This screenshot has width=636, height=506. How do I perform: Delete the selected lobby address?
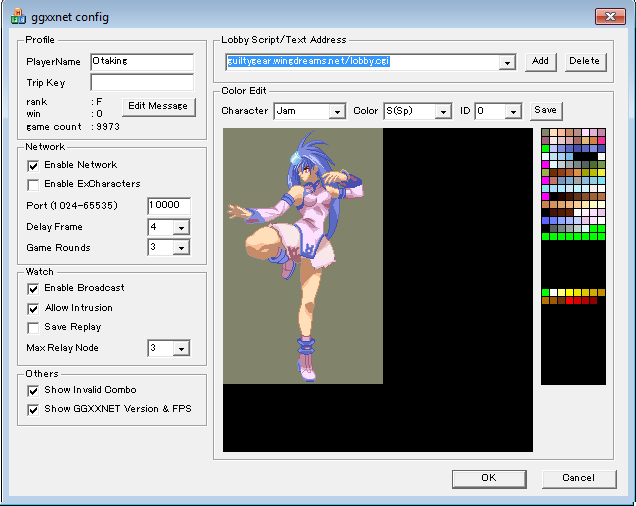[x=585, y=61]
